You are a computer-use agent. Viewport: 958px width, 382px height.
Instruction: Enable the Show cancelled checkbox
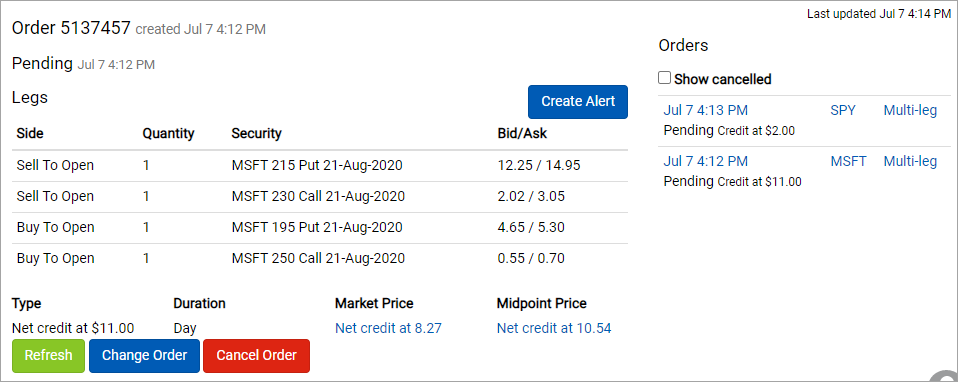(664, 78)
